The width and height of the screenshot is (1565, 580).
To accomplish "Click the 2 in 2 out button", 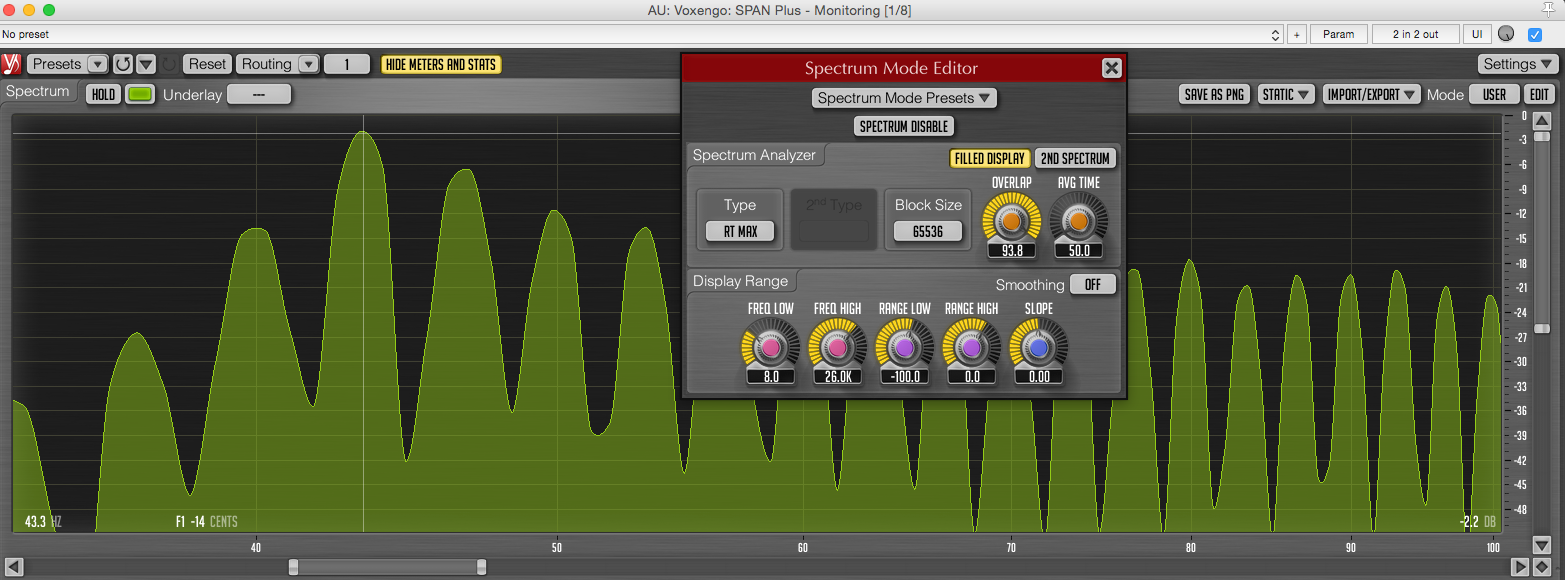I will pyautogui.click(x=1415, y=34).
